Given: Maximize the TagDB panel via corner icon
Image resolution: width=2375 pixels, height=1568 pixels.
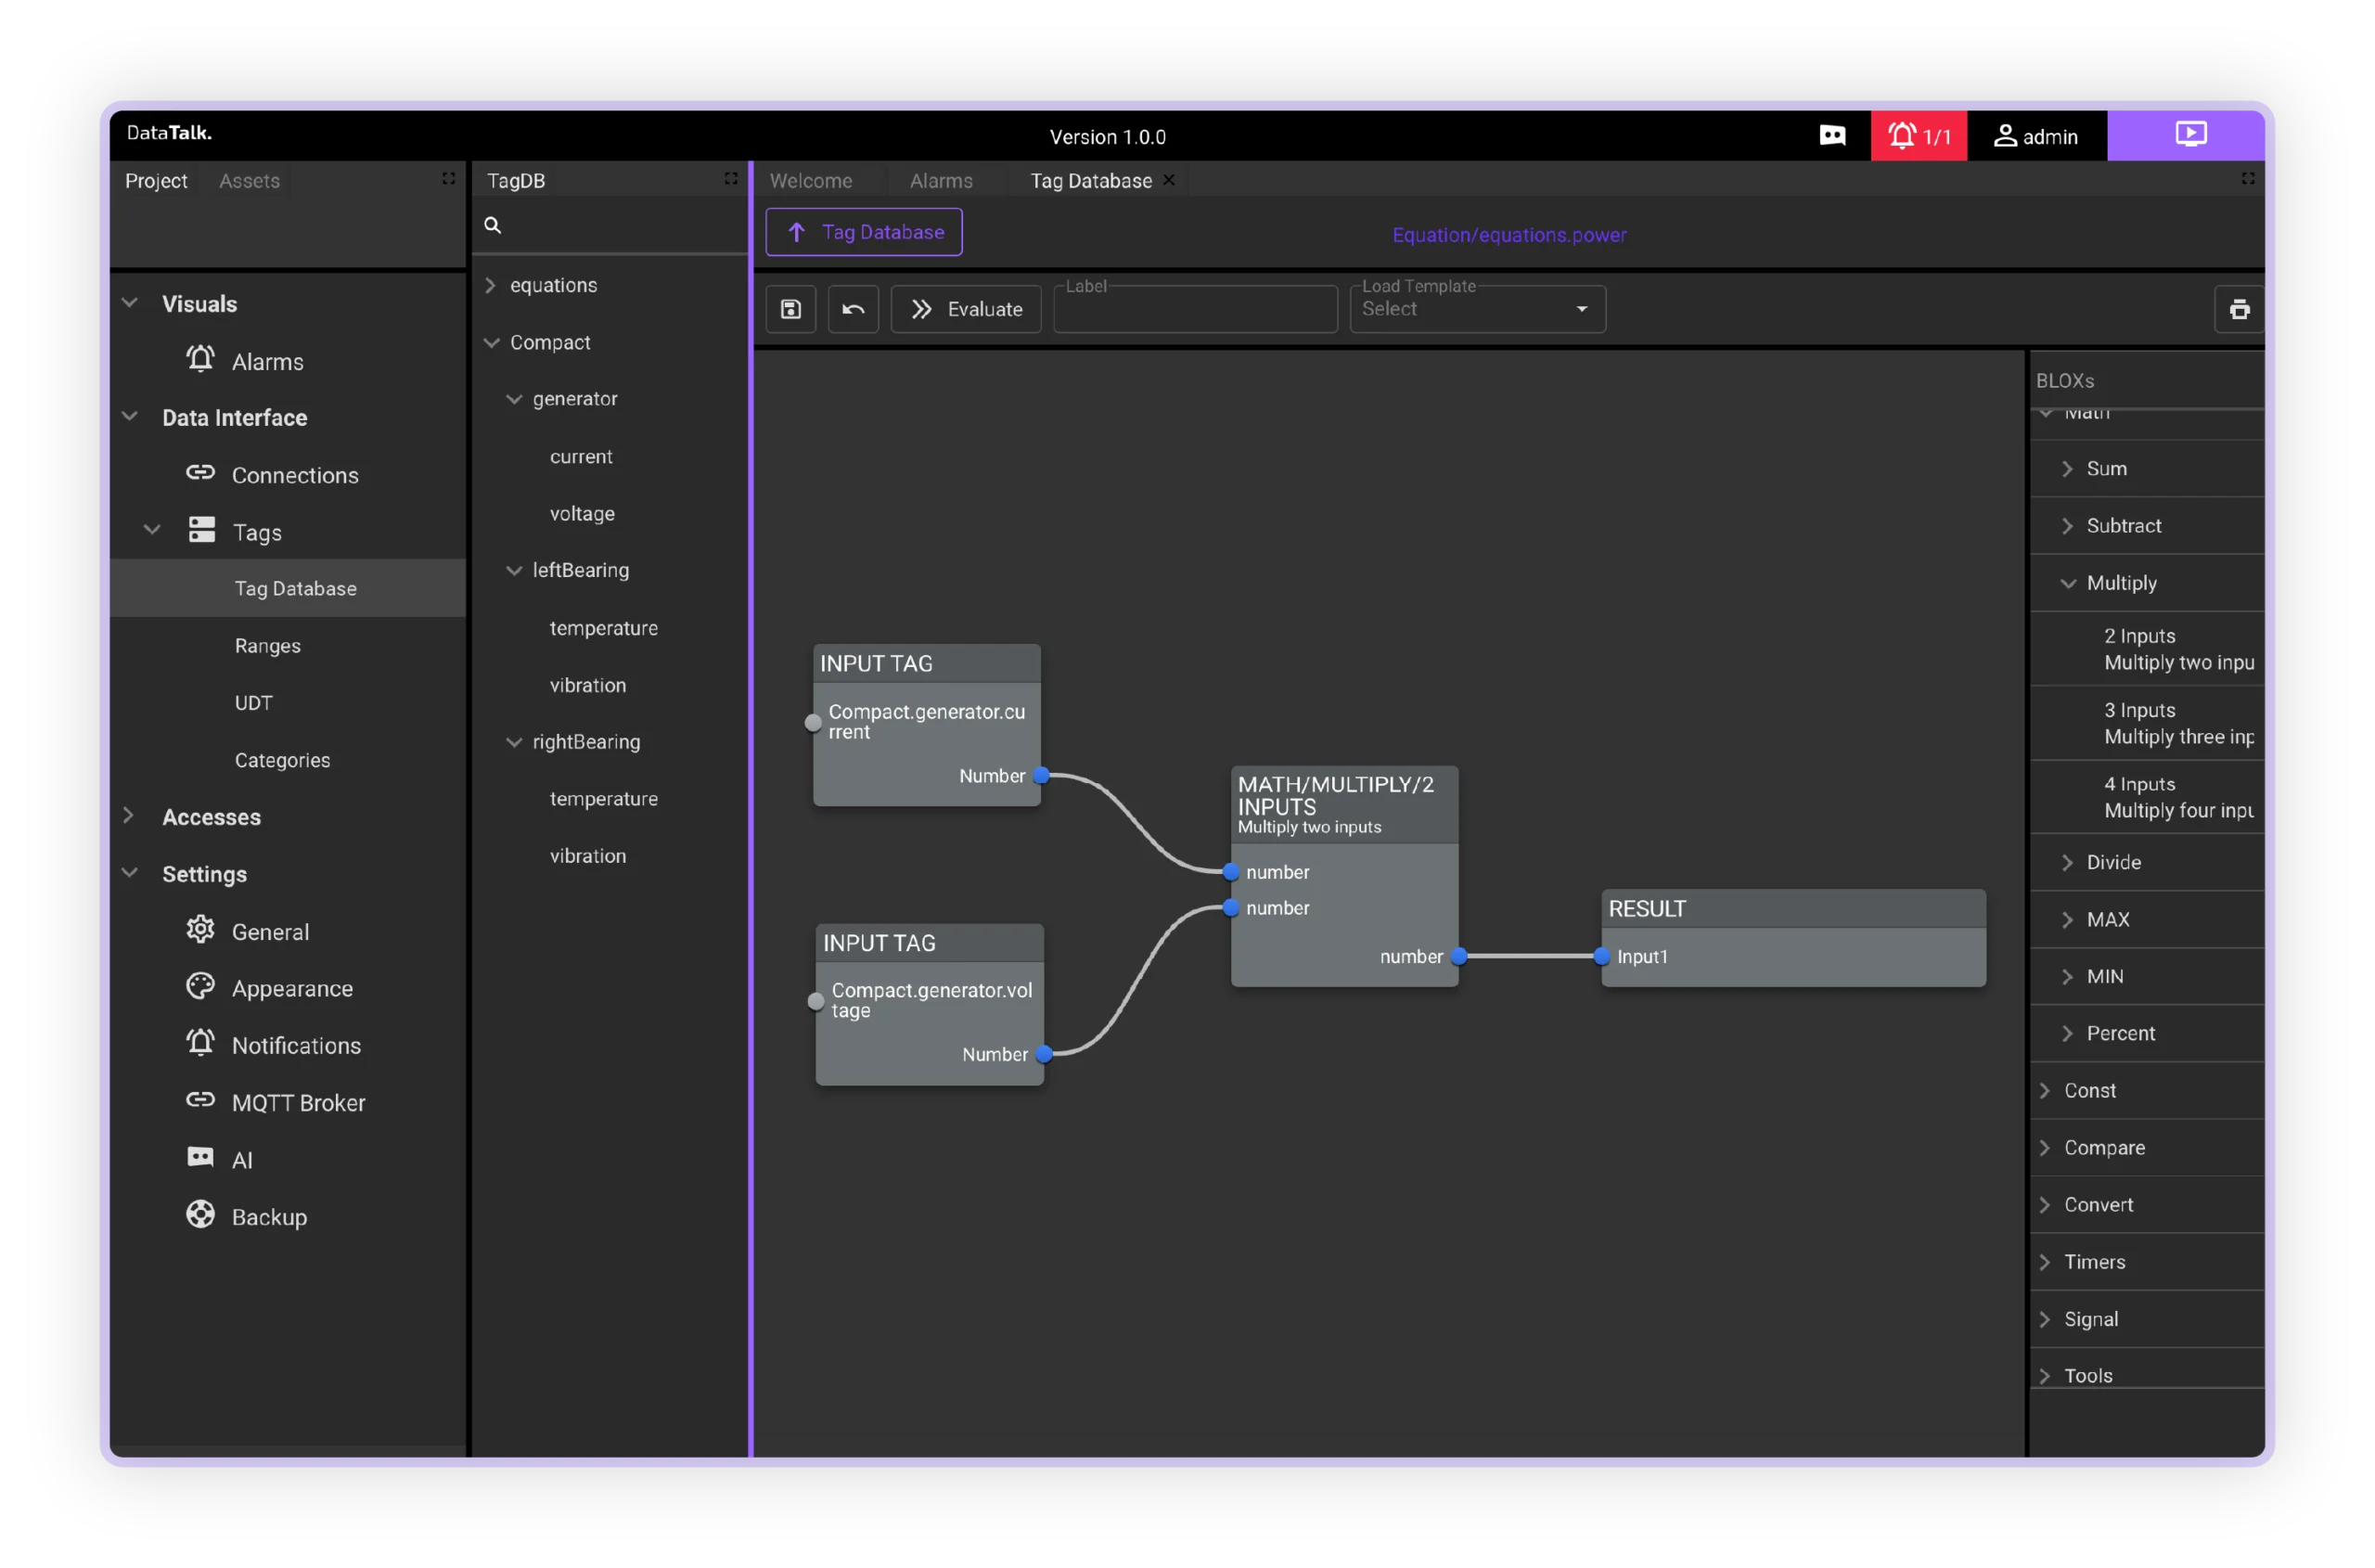Looking at the screenshot, I should pos(731,178).
